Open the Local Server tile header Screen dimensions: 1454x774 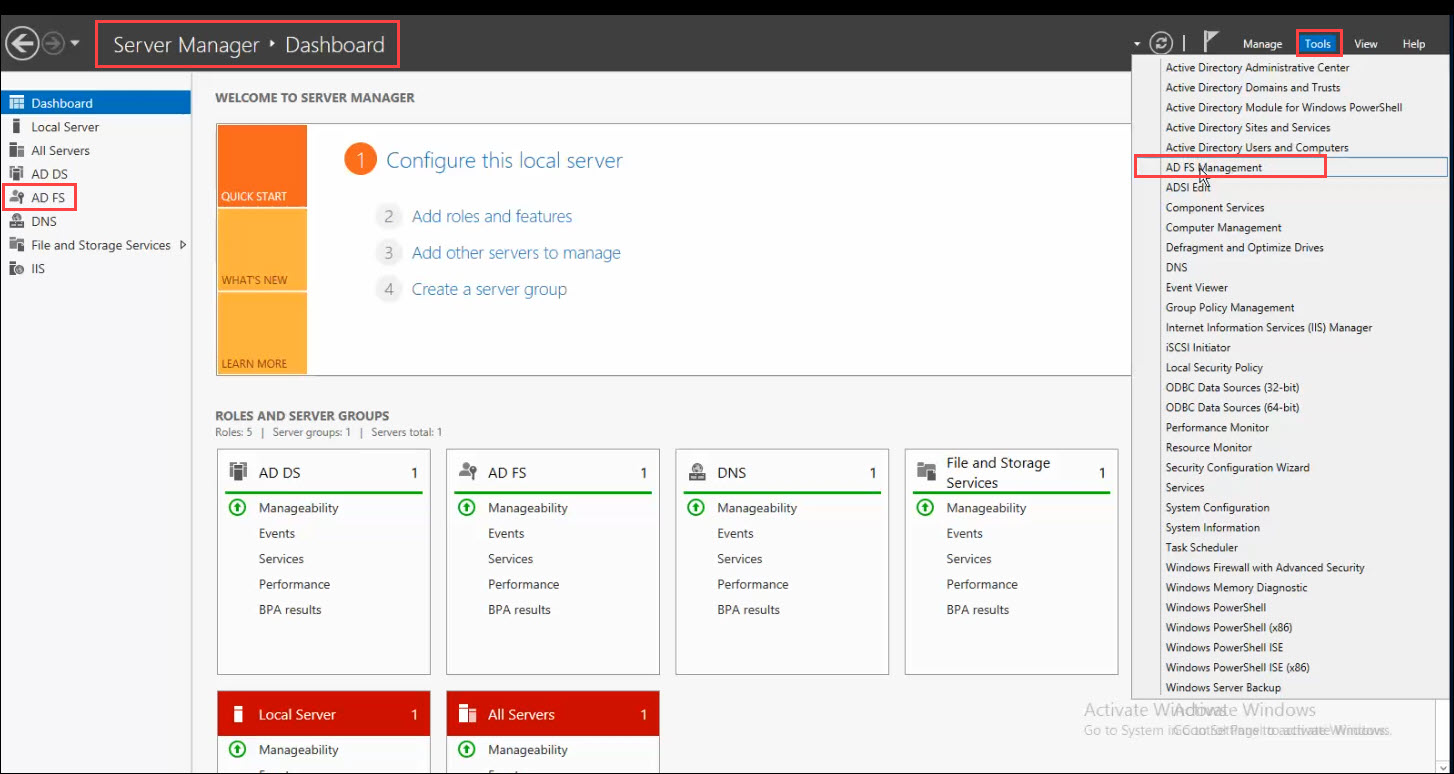[x=324, y=714]
